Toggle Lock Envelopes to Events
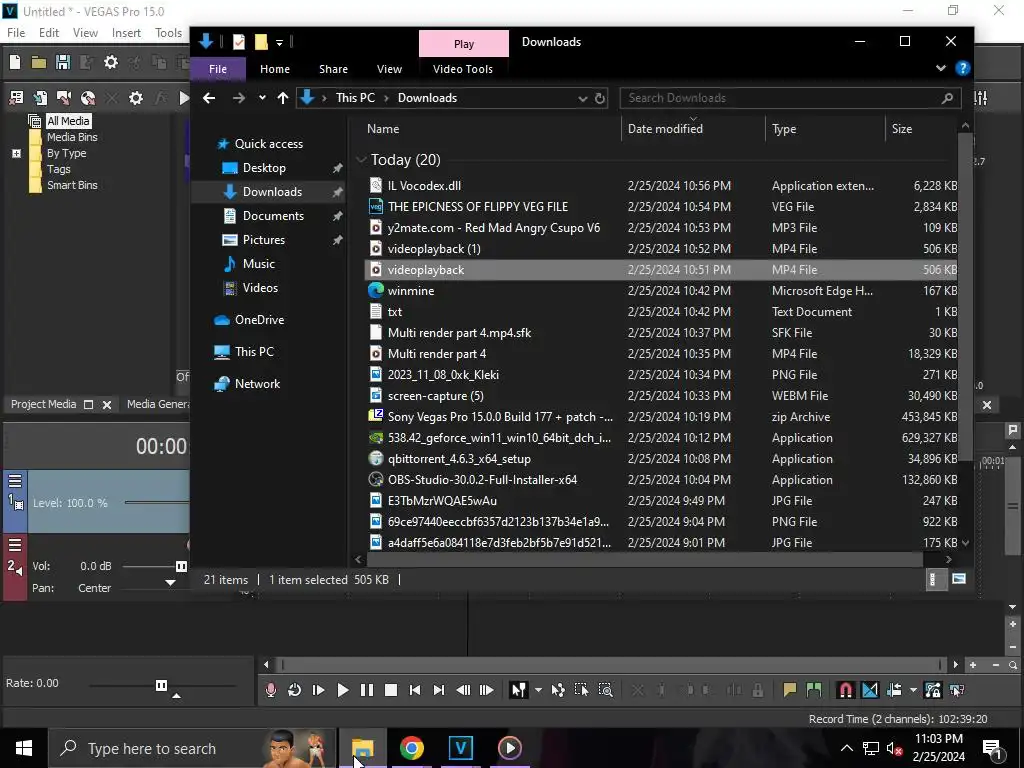1024x768 pixels. point(933,690)
